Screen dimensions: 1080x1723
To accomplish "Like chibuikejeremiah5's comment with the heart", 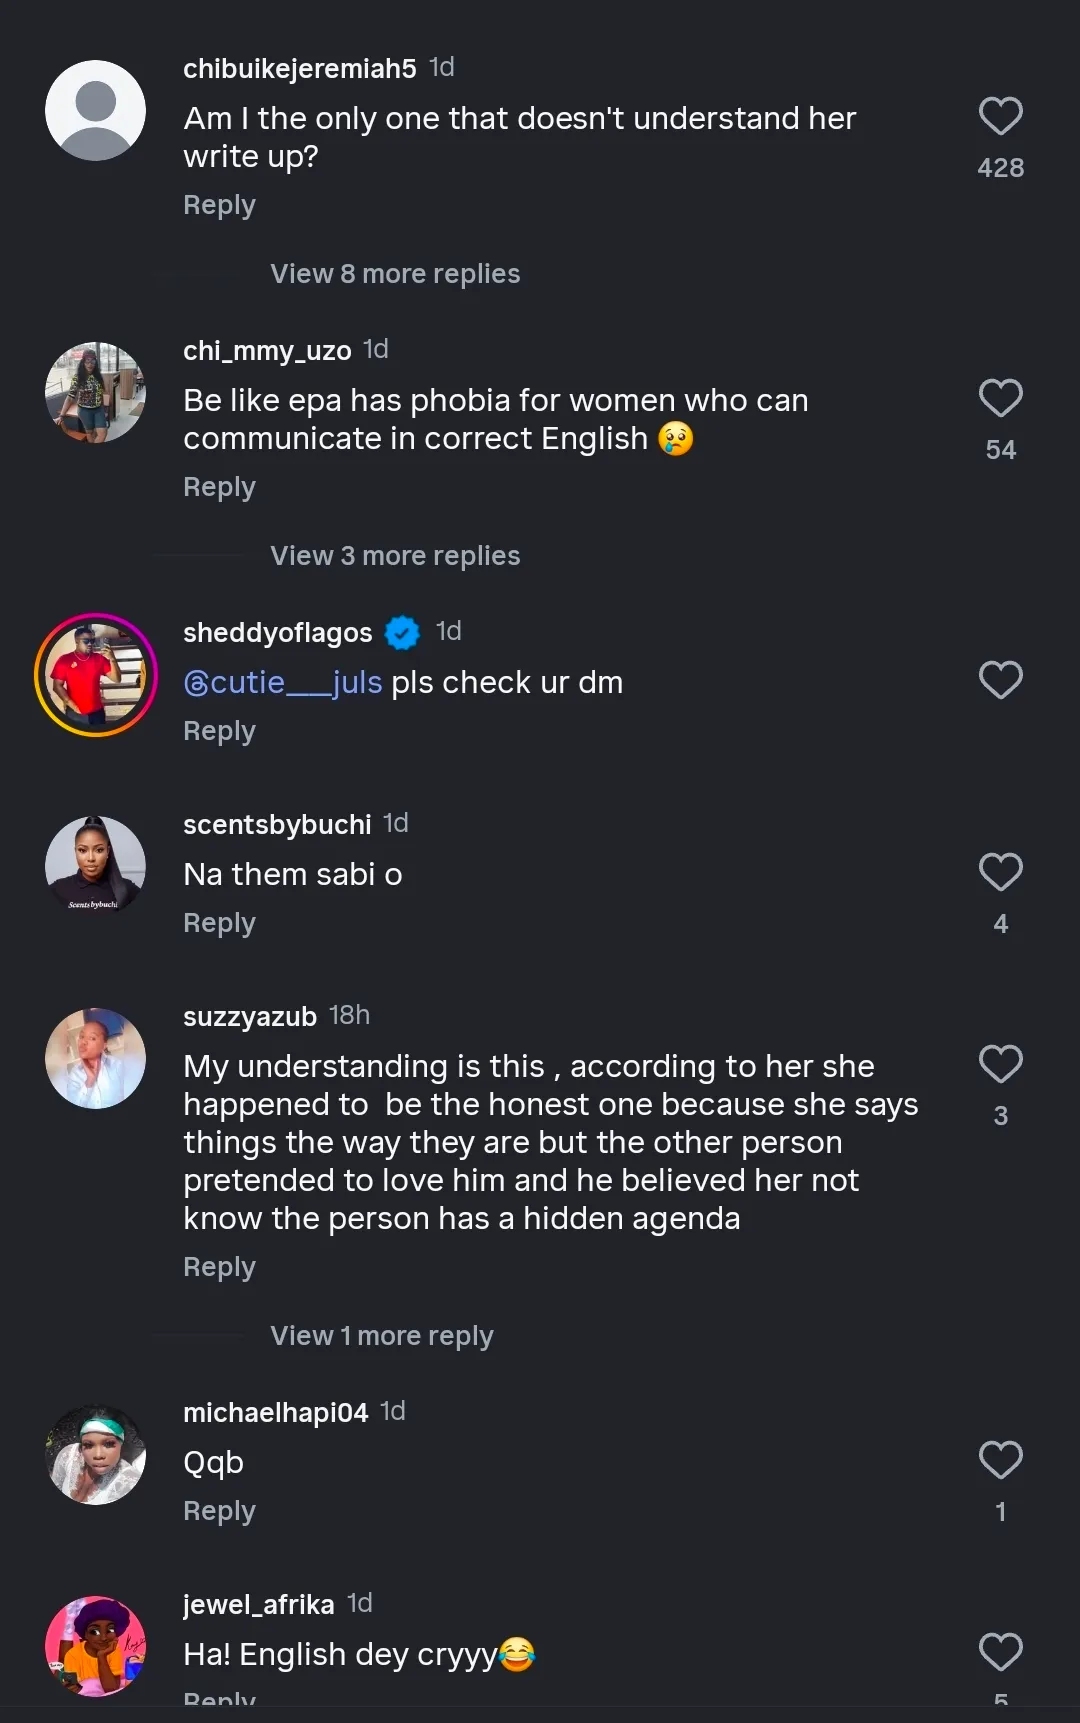I will coord(1000,116).
